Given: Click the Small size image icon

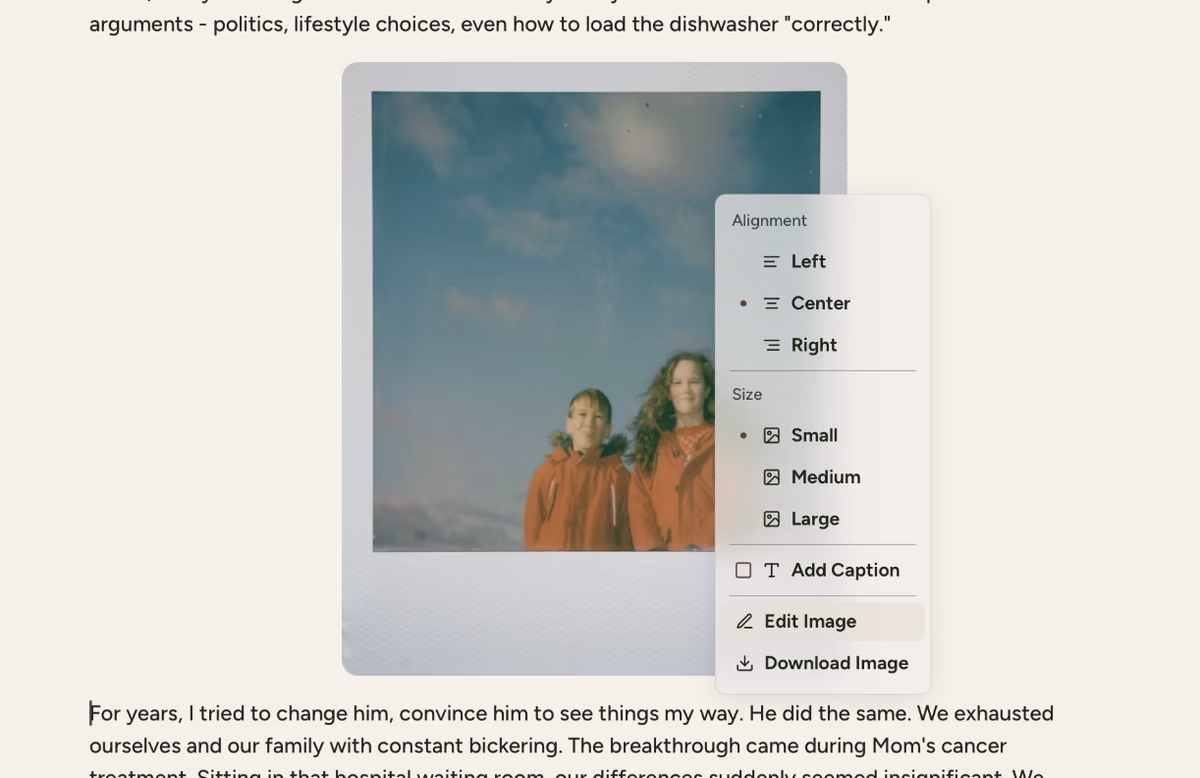Looking at the screenshot, I should [771, 436].
